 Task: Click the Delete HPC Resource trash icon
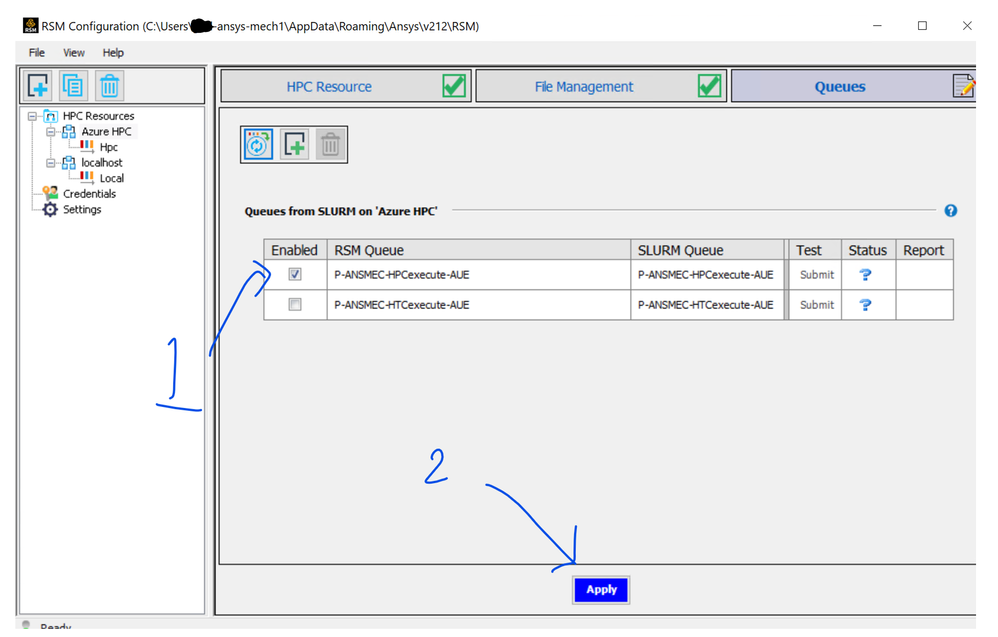109,85
